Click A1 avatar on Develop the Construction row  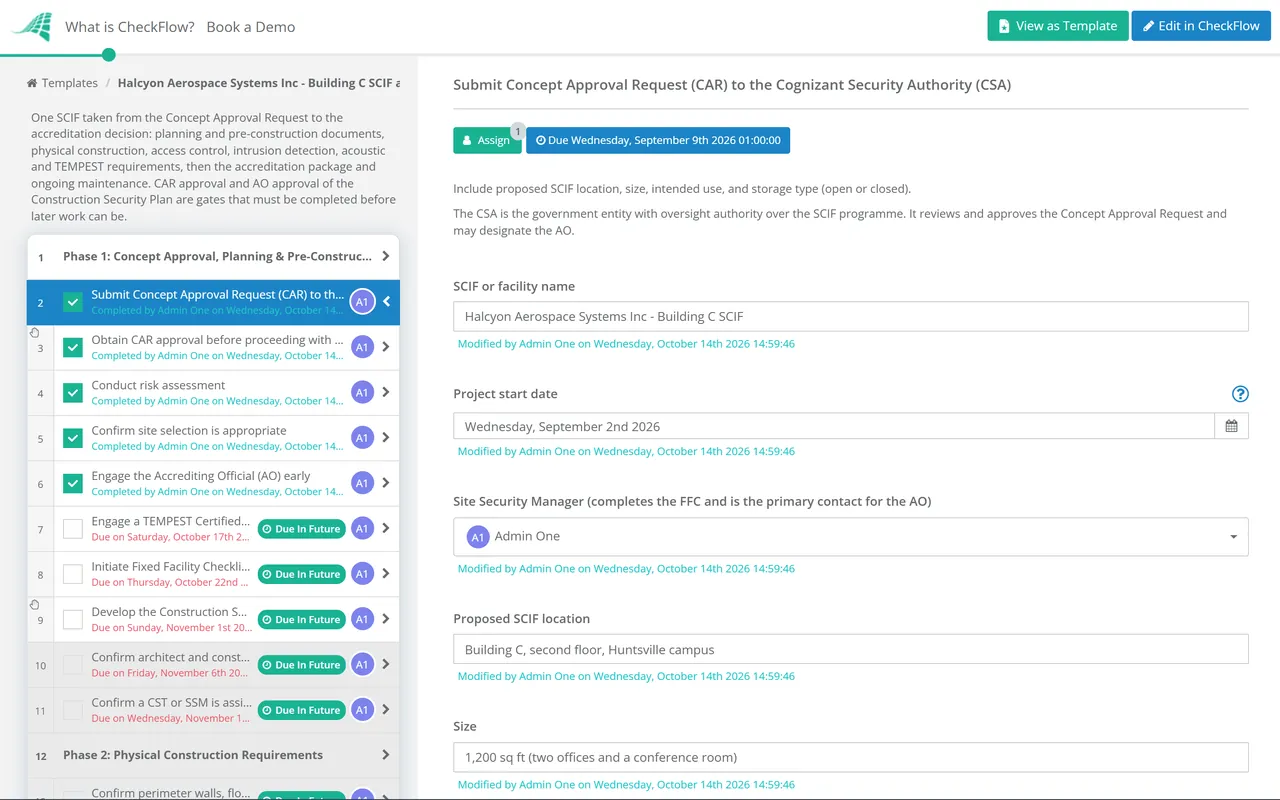tap(362, 619)
